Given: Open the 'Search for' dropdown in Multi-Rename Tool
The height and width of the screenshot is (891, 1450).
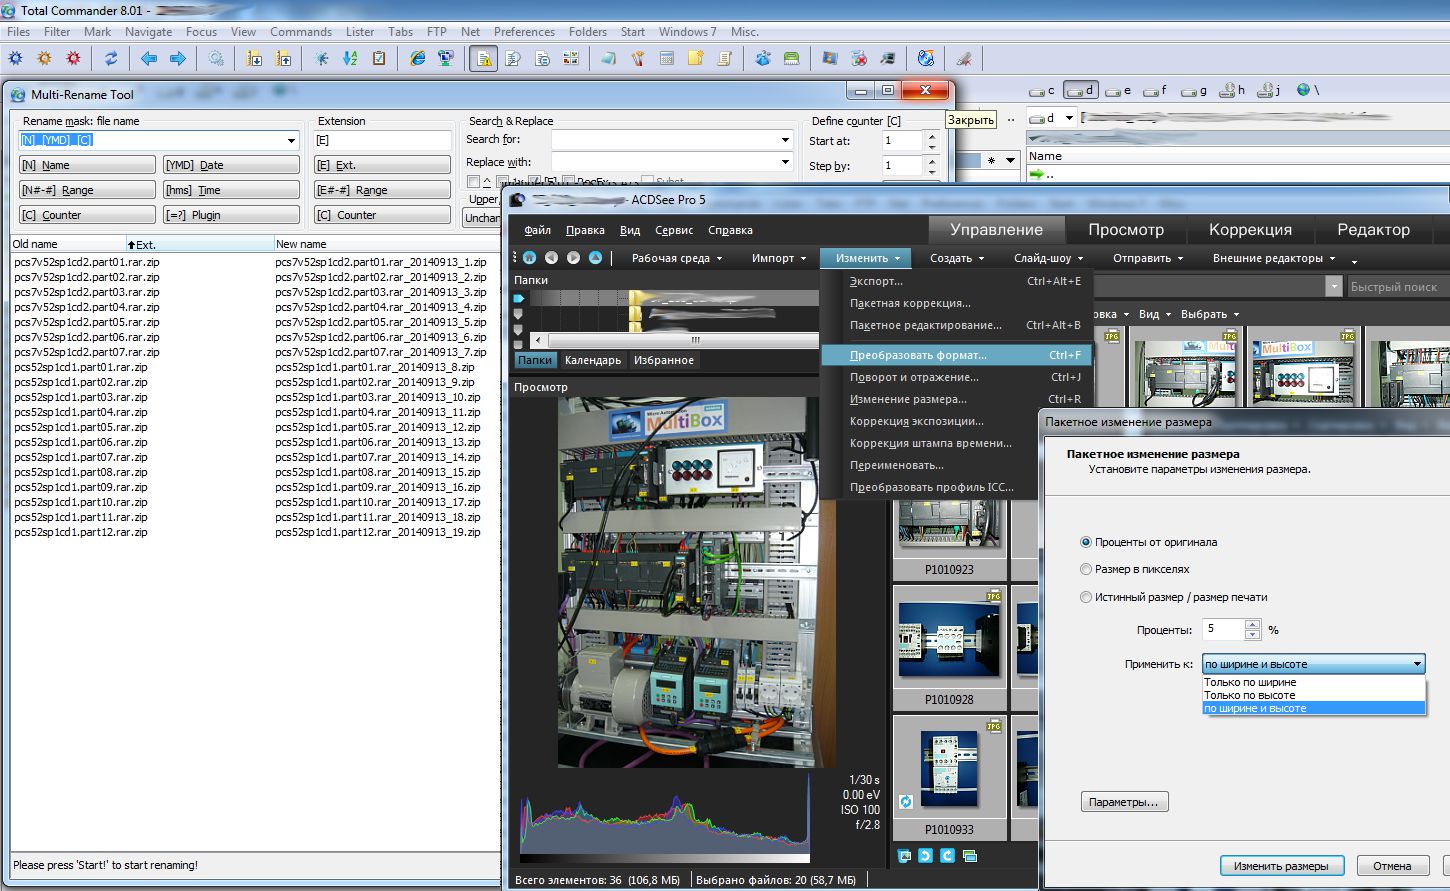Looking at the screenshot, I should coord(785,139).
